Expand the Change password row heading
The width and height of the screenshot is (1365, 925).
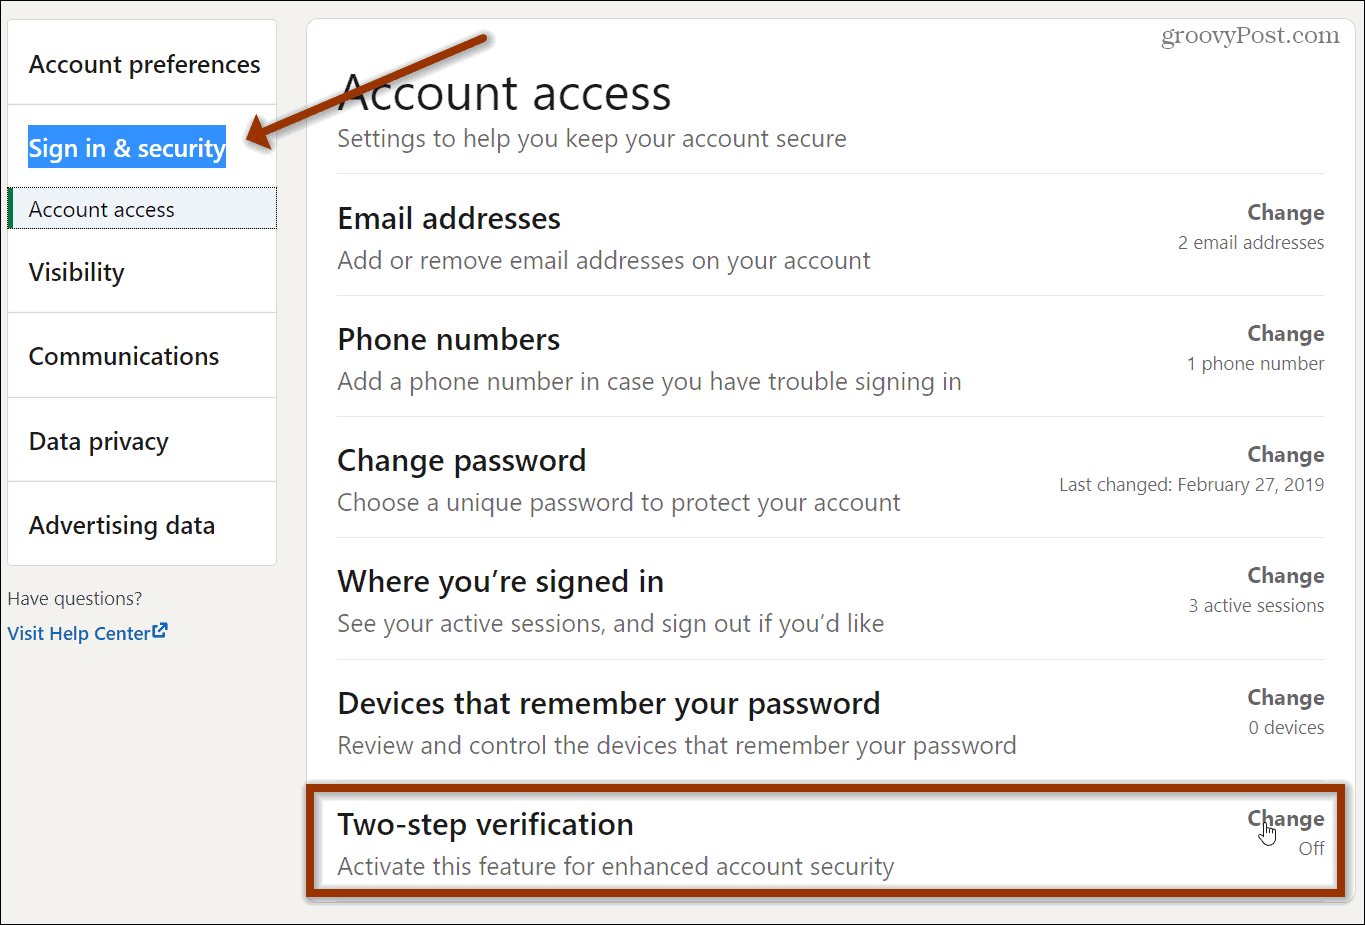point(462,461)
